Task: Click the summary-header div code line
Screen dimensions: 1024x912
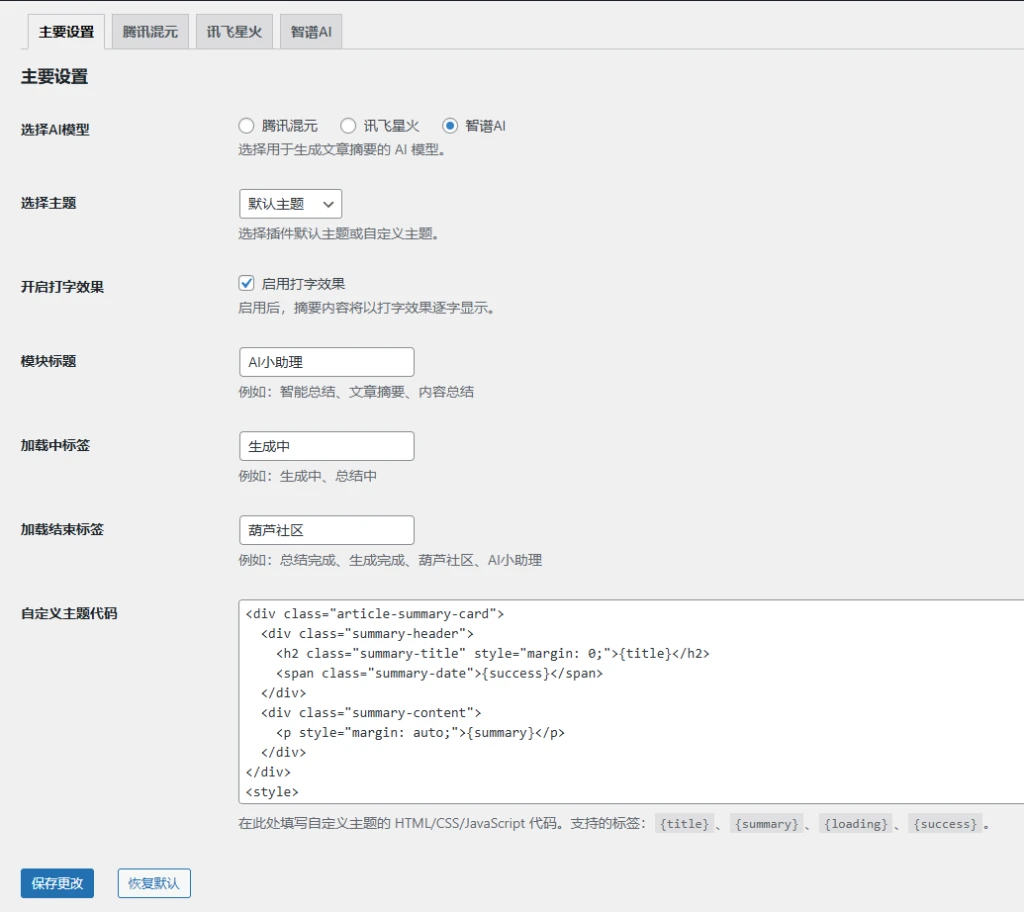Action: (x=367, y=634)
